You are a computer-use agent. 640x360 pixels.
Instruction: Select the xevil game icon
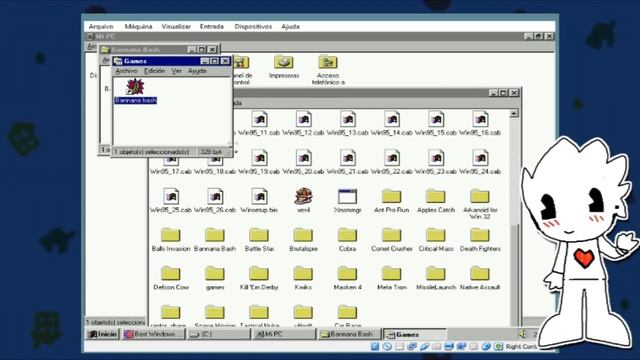[x=303, y=196]
